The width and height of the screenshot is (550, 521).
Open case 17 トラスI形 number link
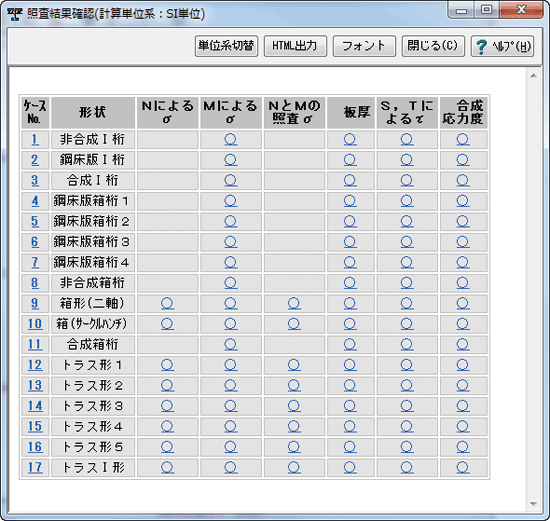coord(35,467)
